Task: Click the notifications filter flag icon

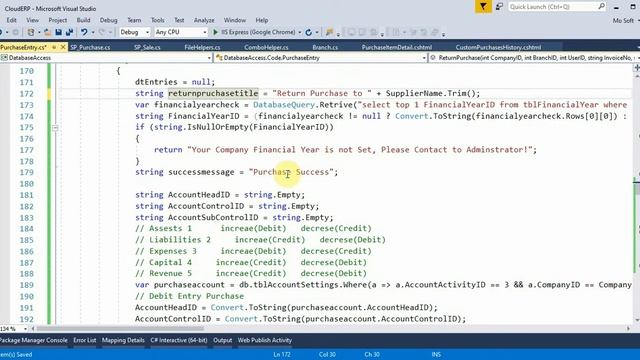Action: pos(483,7)
